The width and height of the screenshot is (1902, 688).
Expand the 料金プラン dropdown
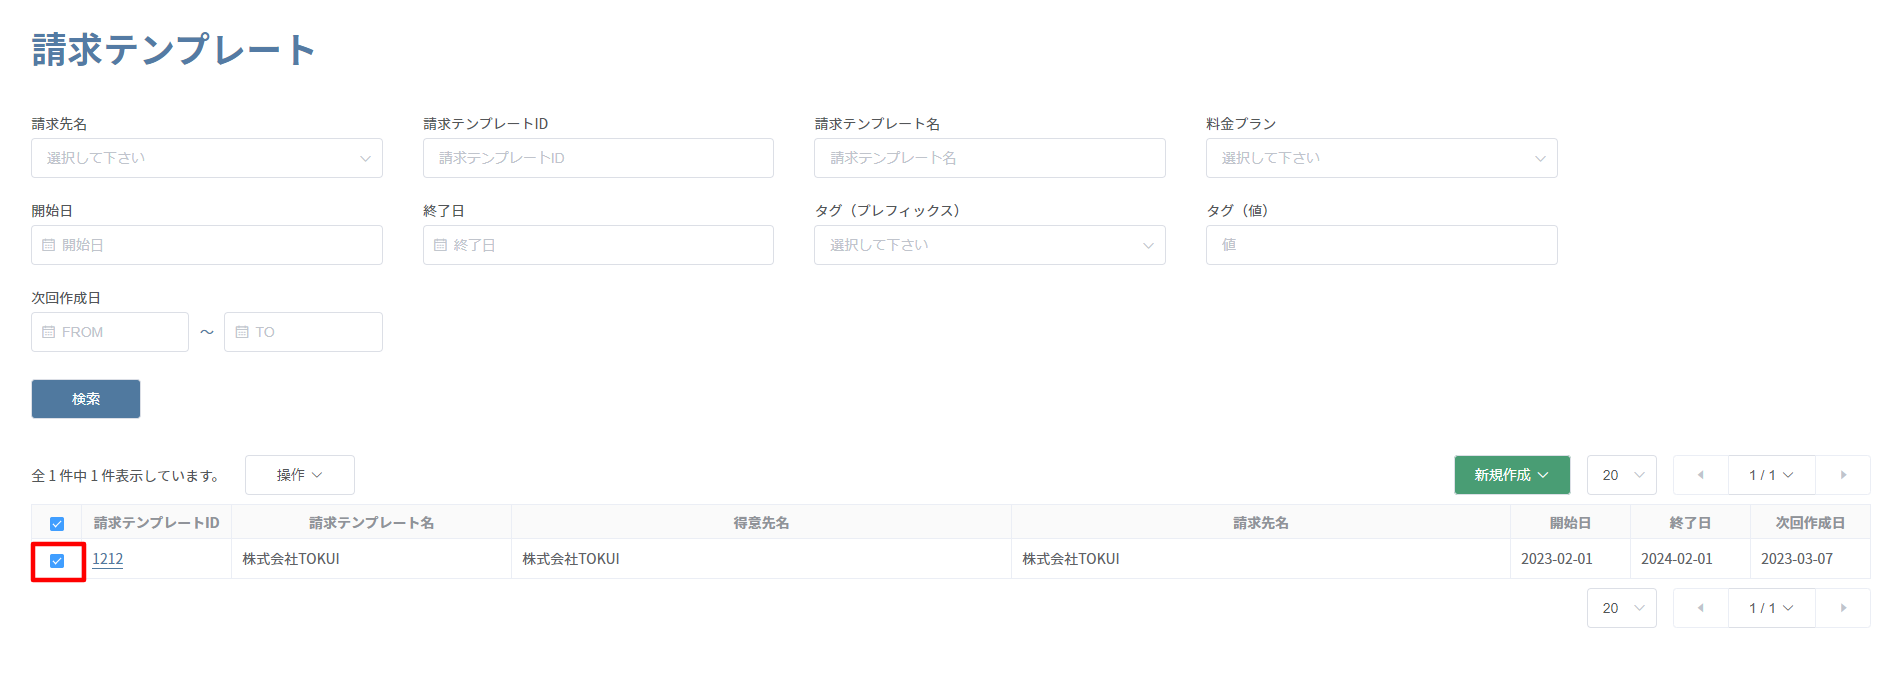[x=1382, y=158]
